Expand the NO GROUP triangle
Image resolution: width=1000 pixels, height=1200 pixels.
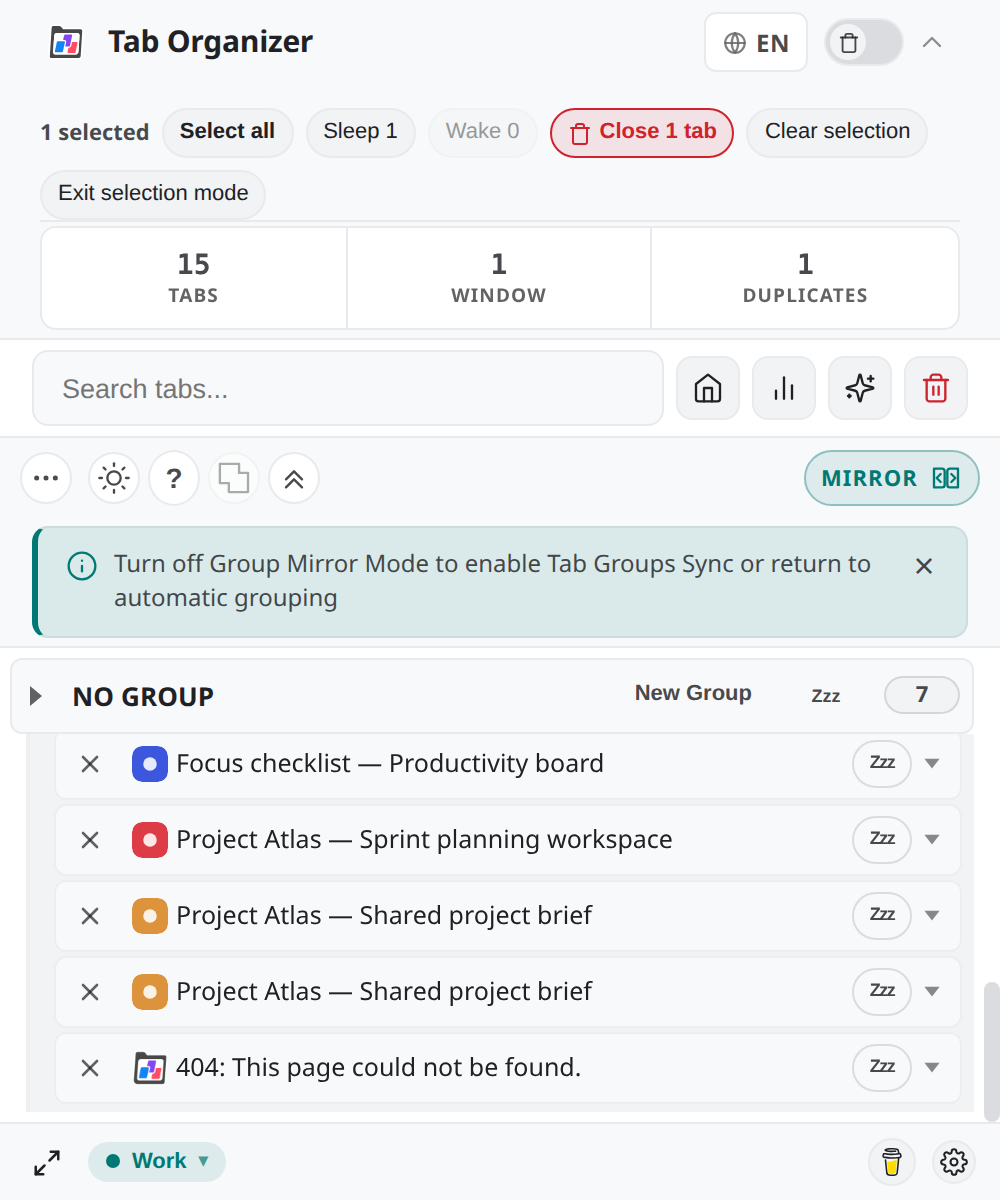36,696
